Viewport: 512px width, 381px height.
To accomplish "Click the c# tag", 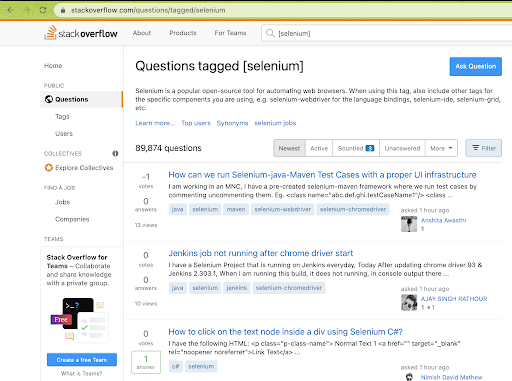I will pyautogui.click(x=176, y=366).
